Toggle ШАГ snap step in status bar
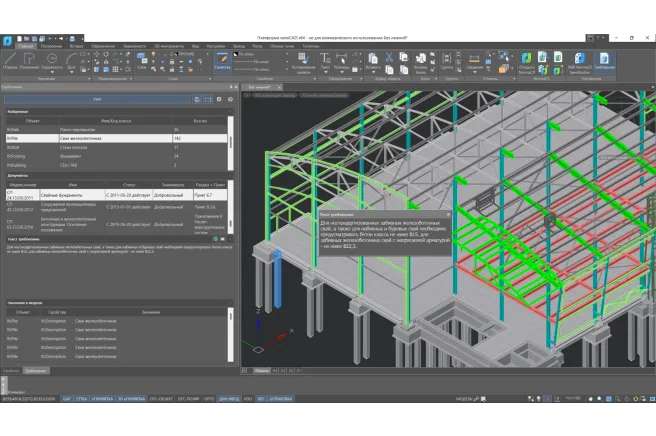This screenshot has width=656, height=436. point(68,399)
